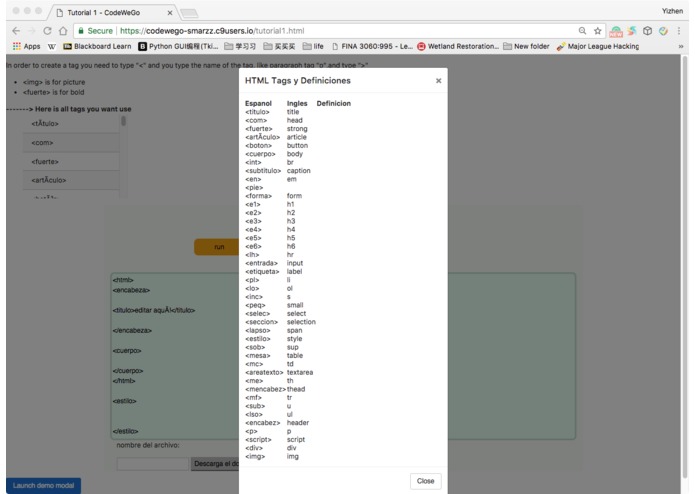Viewport: 695px width, 494px height.
Task: Open the New folder bookmarks folder
Action: point(526,46)
